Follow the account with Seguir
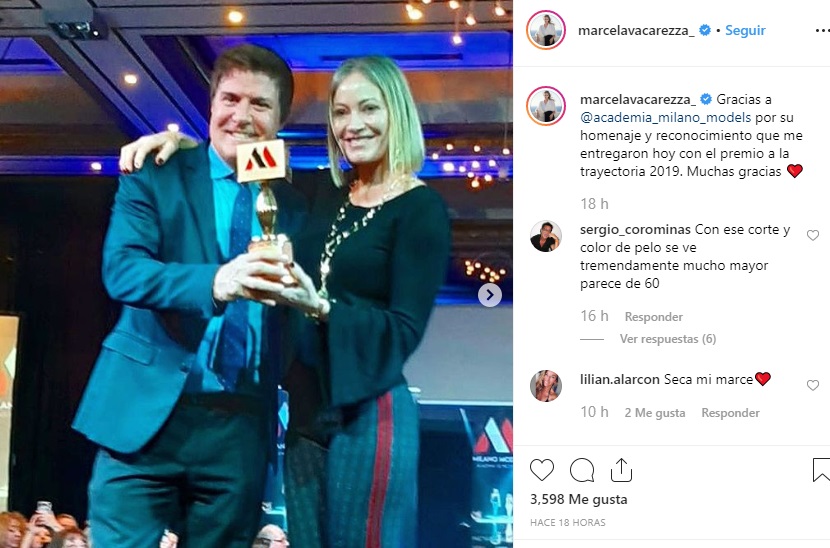Screen dimensions: 830x548 point(745,30)
